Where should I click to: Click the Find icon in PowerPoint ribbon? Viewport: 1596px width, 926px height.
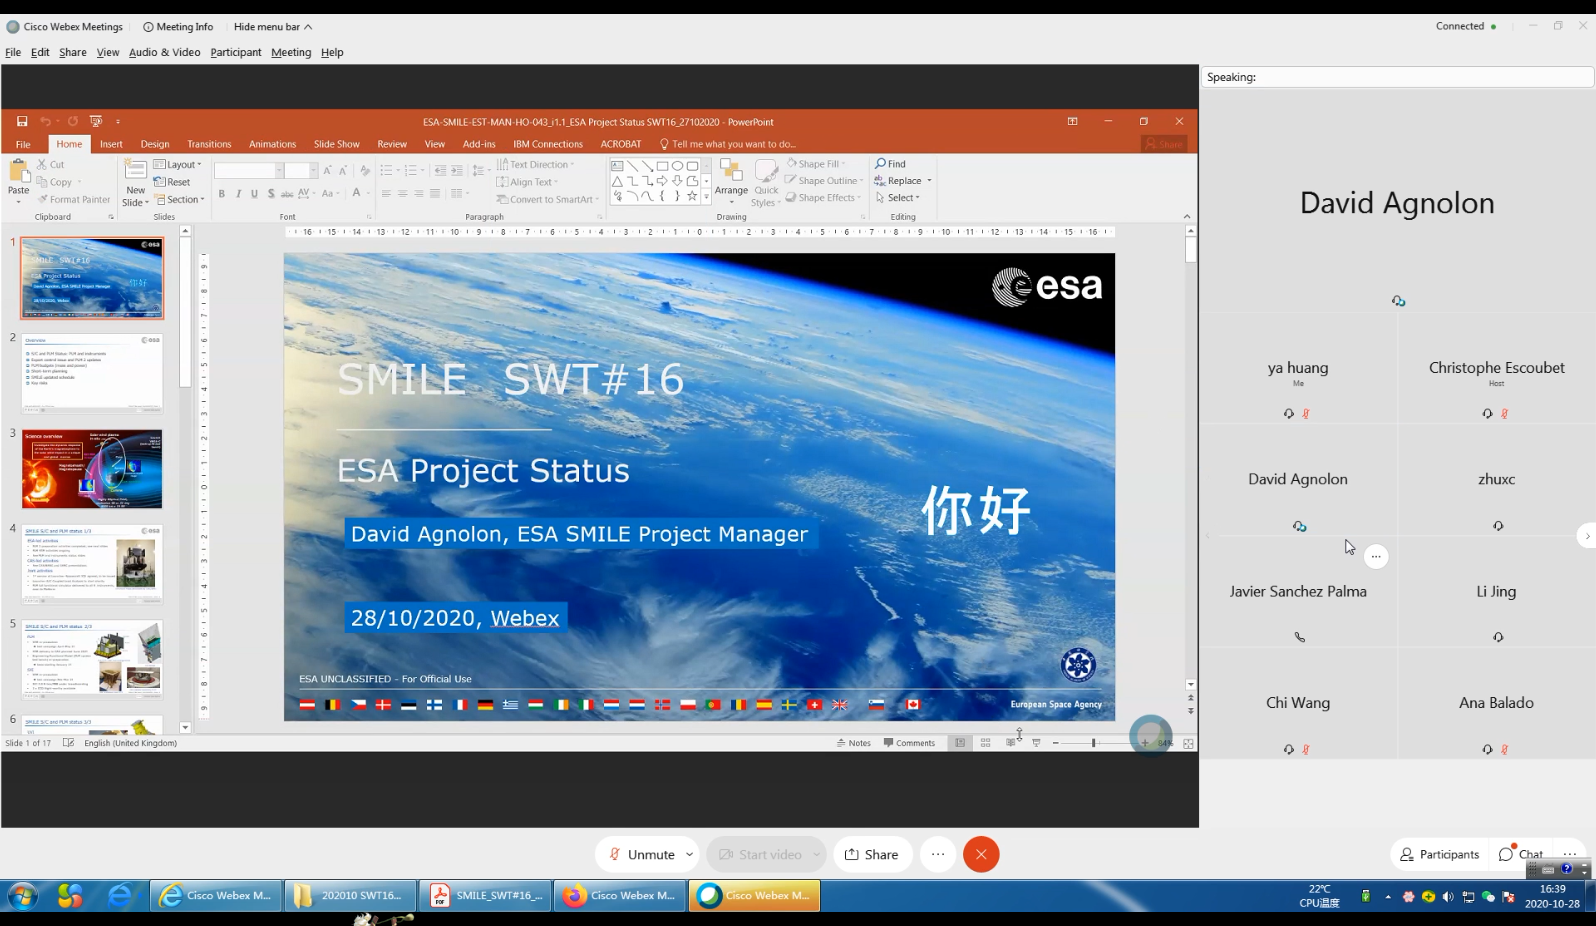coord(890,164)
